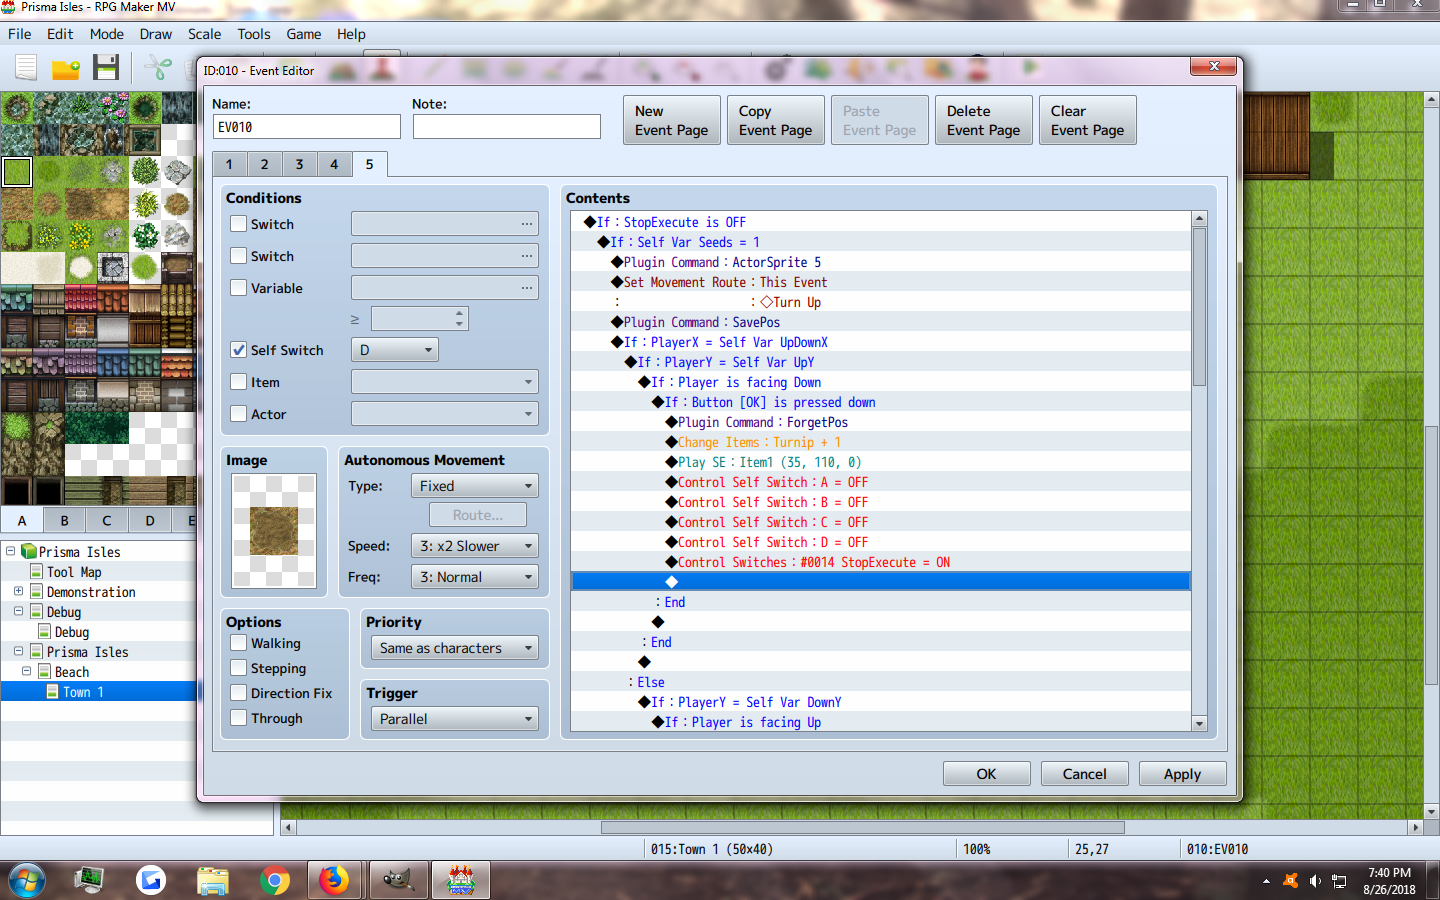Open the Variable selector ellipsis button
Screen dimensions: 1440x900
527,288
